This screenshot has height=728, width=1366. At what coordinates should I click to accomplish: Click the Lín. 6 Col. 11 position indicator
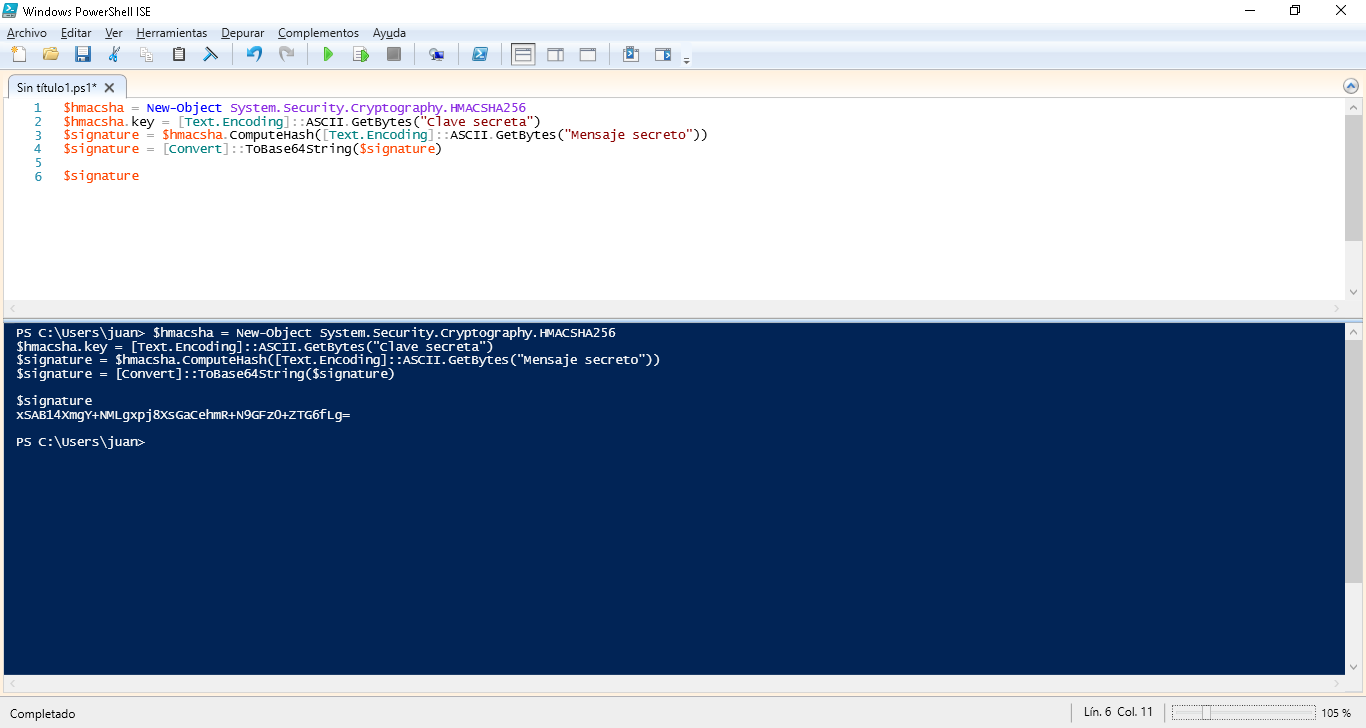pyautogui.click(x=1118, y=712)
